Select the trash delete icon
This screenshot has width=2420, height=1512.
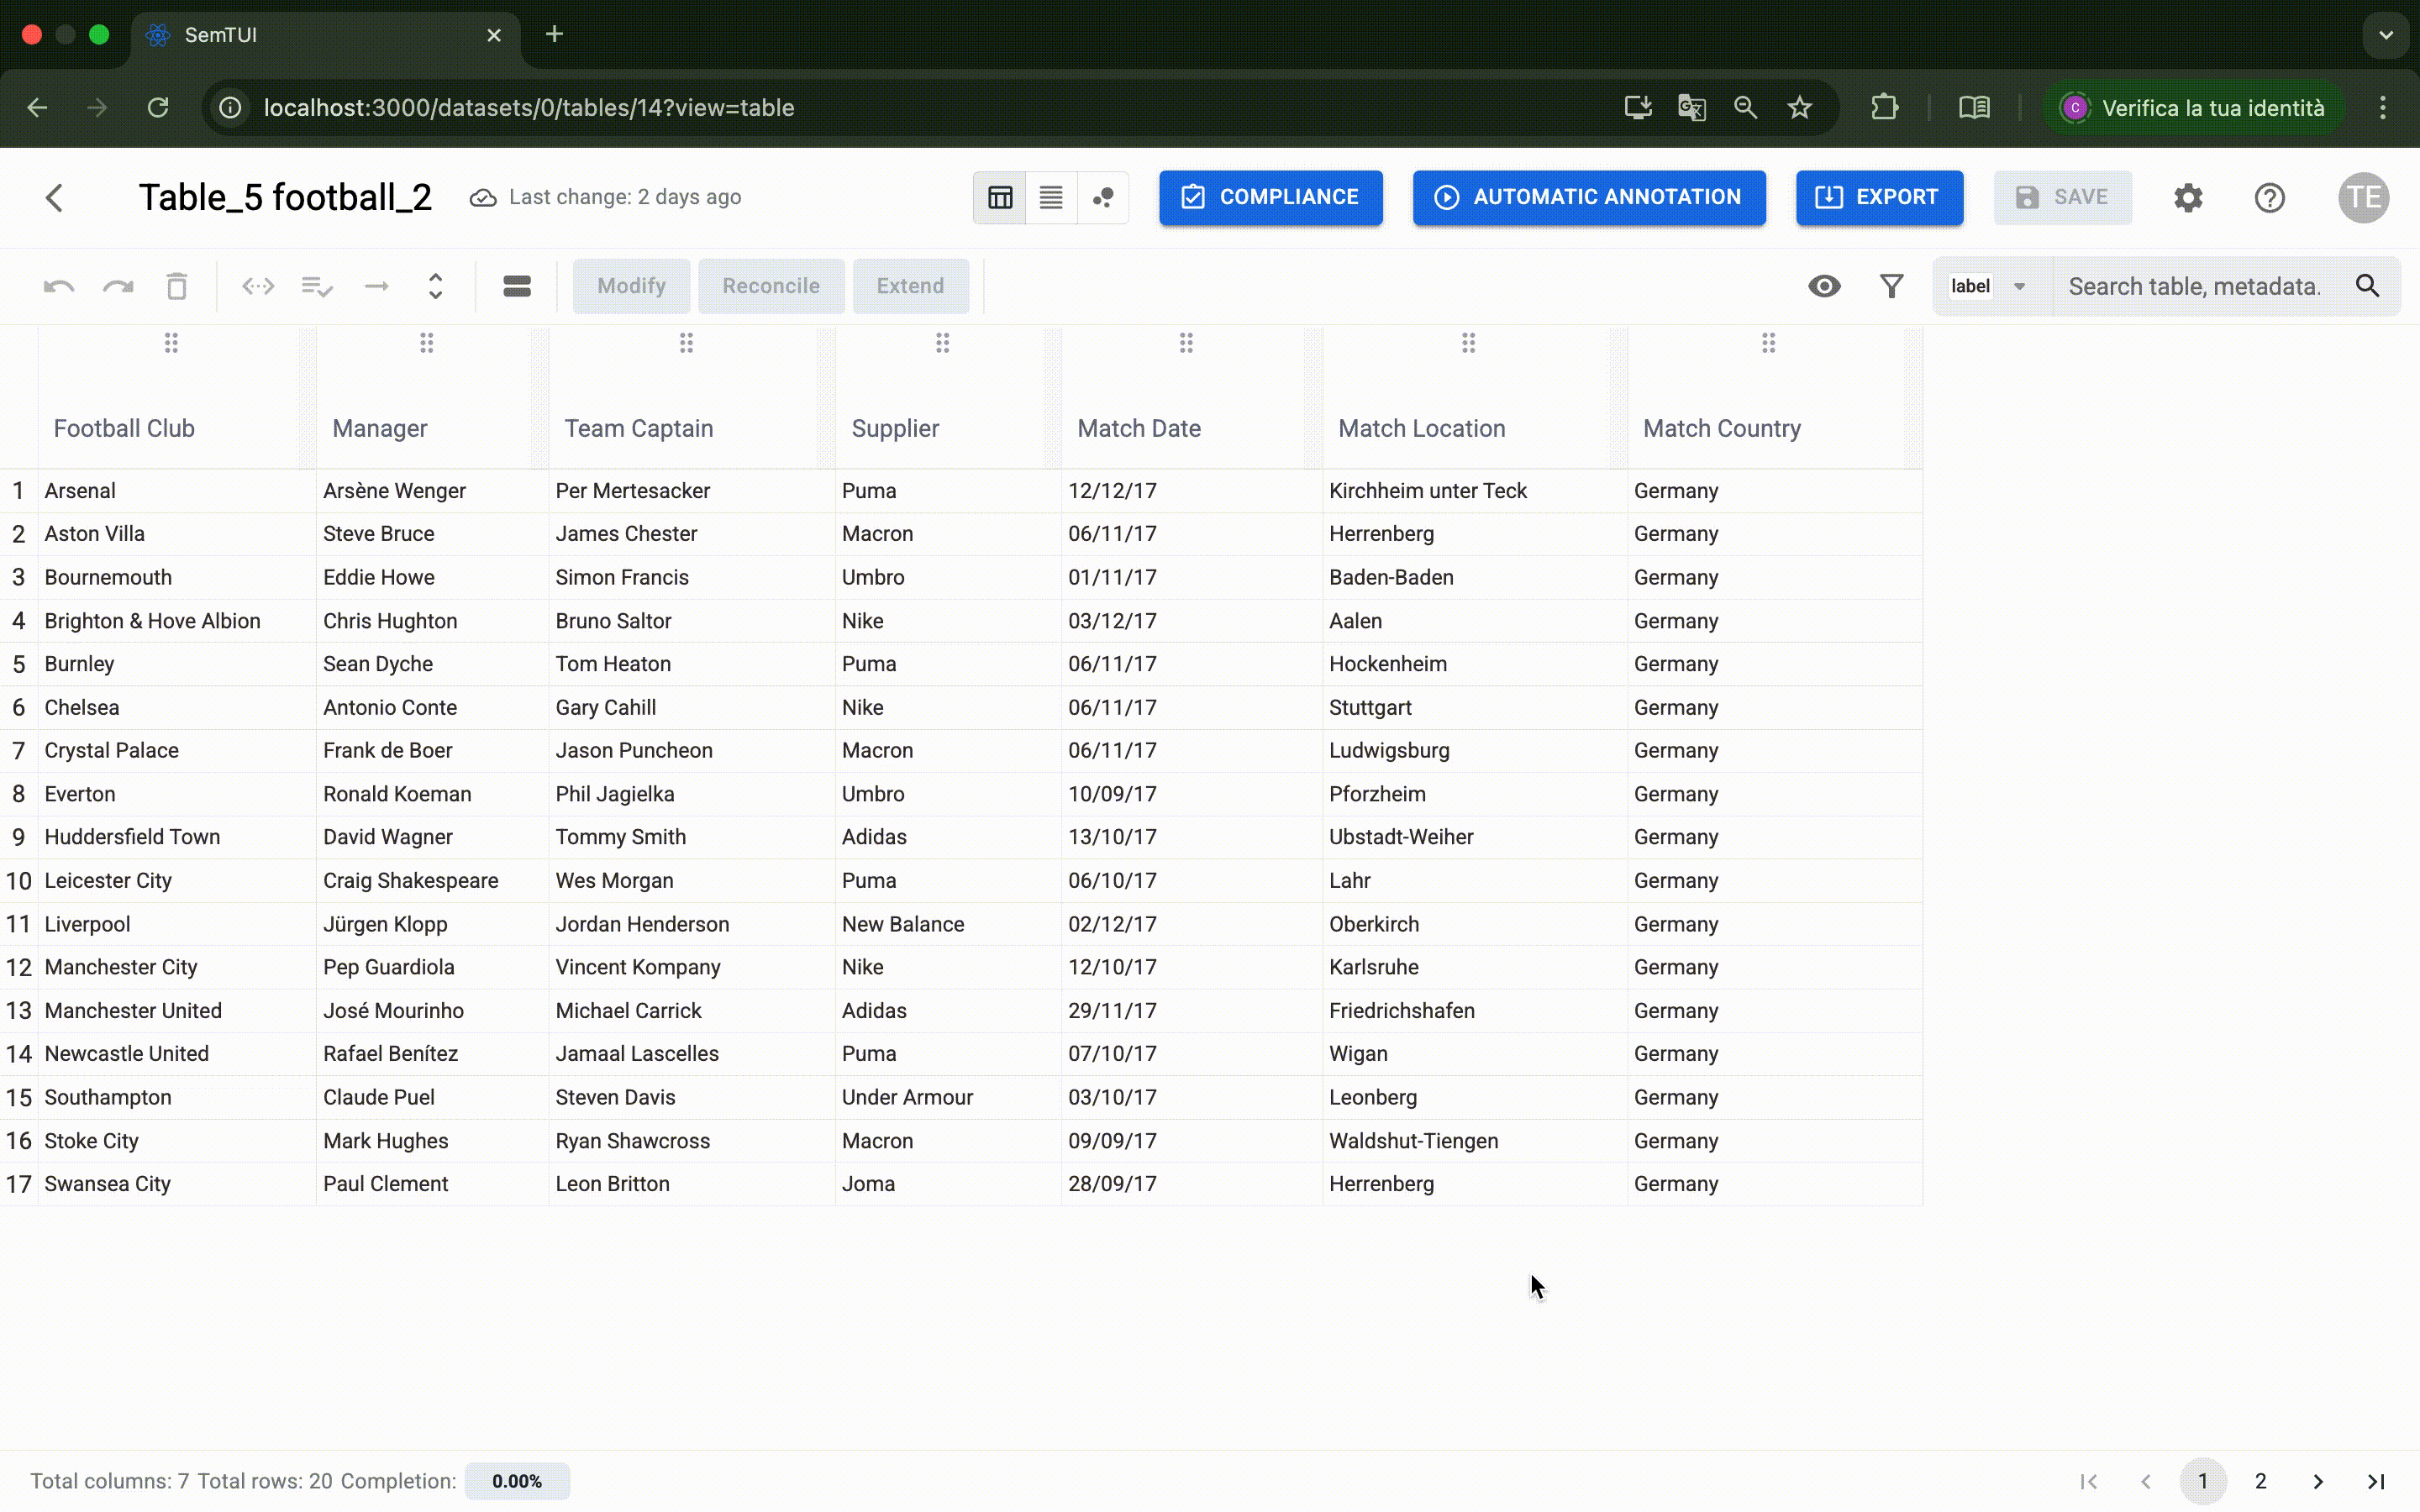(x=177, y=286)
